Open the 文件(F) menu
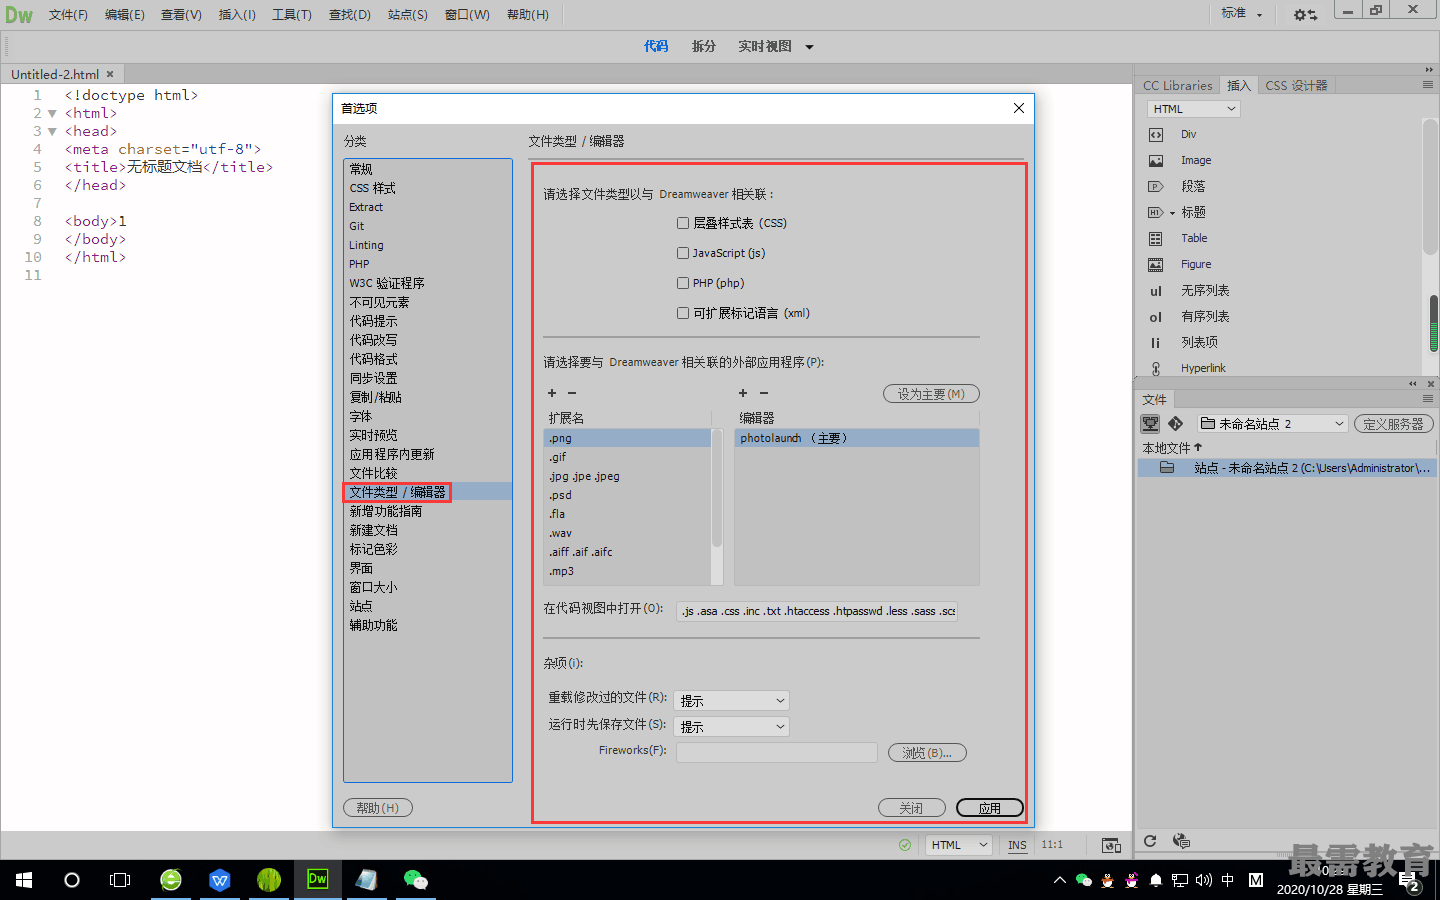The width and height of the screenshot is (1440, 900). tap(68, 15)
